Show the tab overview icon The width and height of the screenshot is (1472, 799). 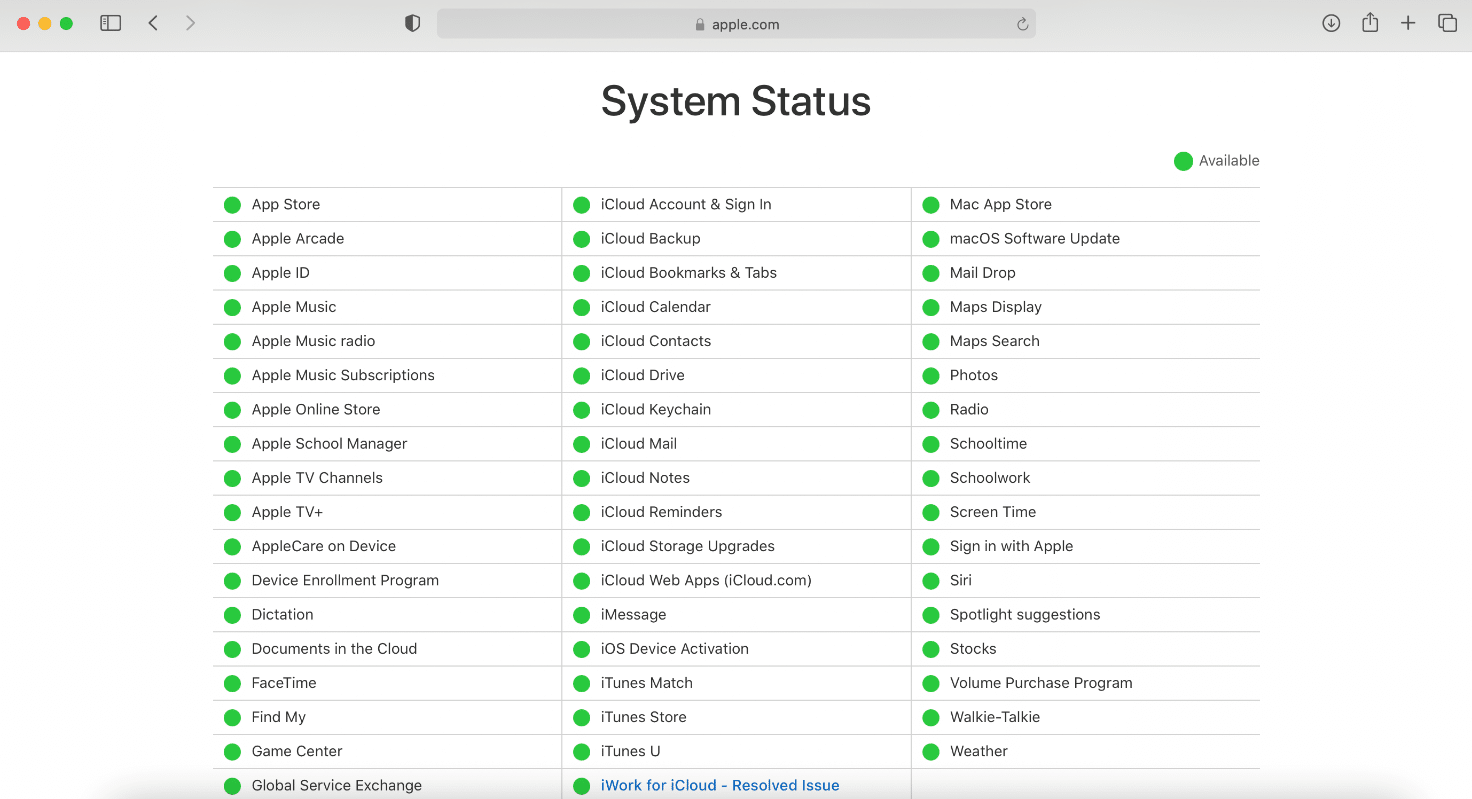coord(1447,23)
